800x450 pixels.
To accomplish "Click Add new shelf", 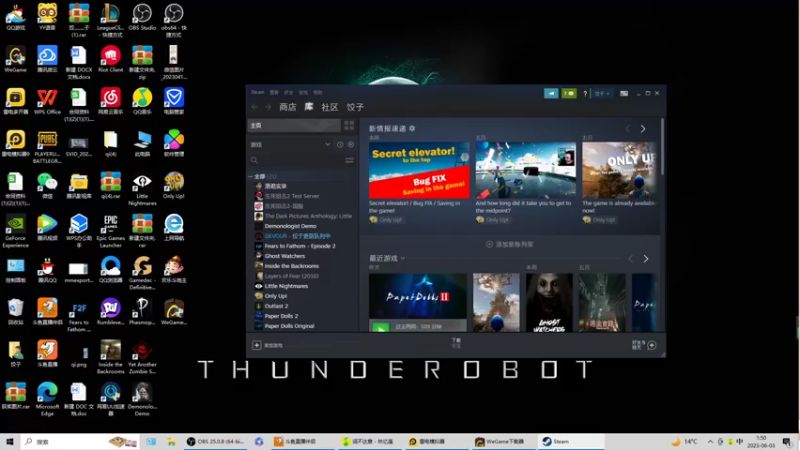I will (x=510, y=244).
